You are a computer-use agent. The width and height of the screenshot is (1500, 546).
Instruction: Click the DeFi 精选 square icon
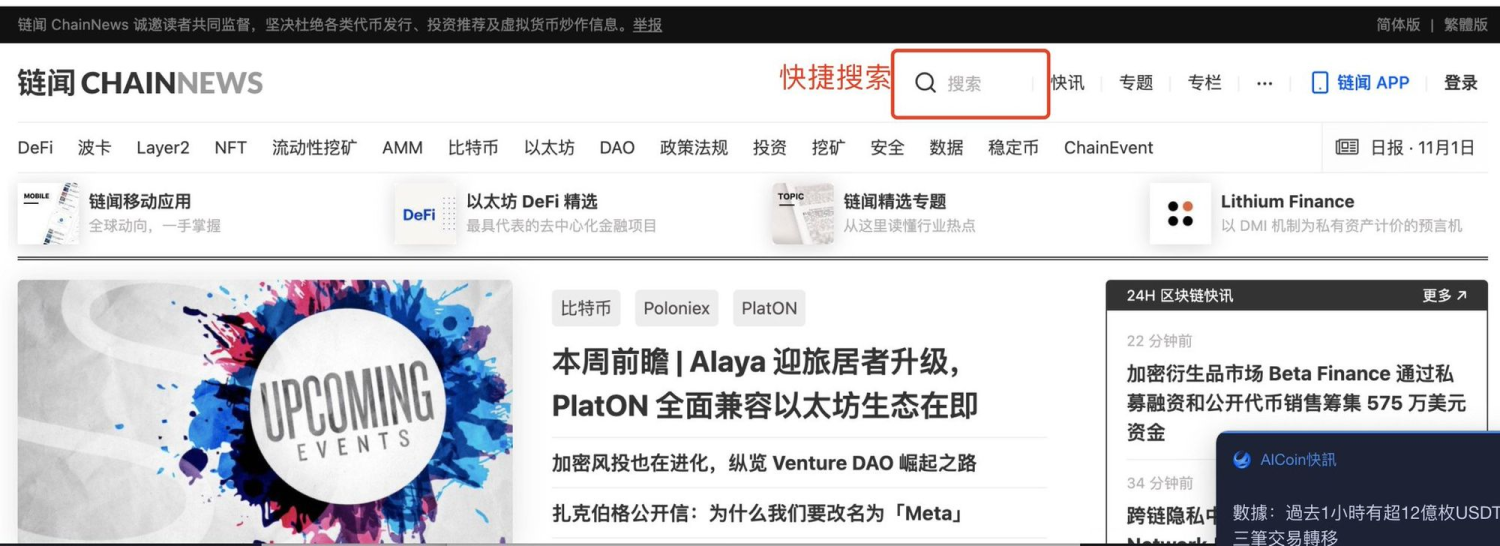pyautogui.click(x=426, y=213)
